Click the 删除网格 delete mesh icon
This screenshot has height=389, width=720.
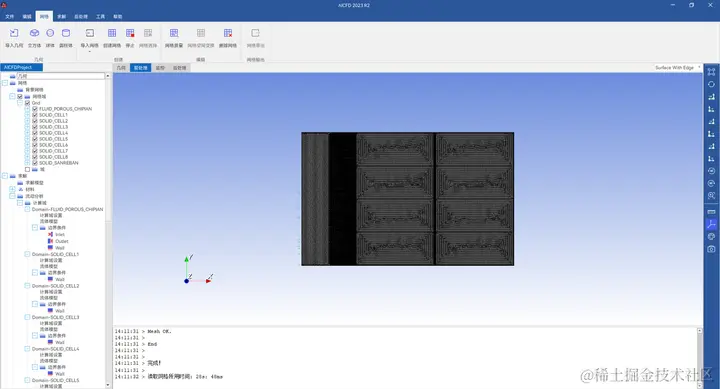(228, 34)
